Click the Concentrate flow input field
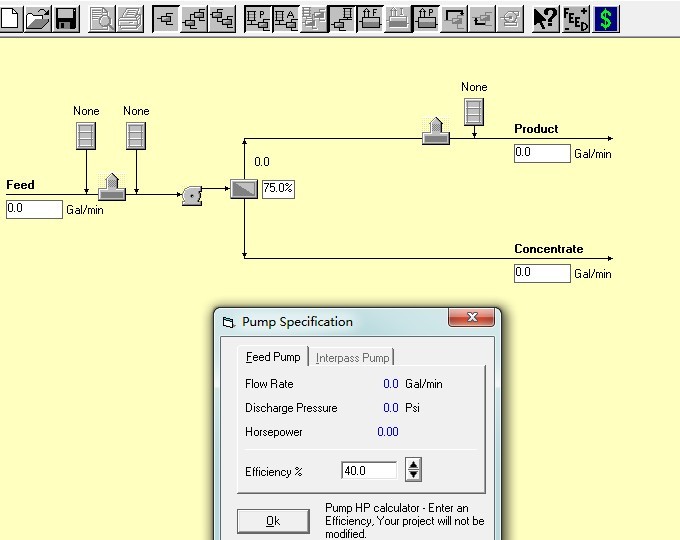Screen dimensions: 680x540 pyautogui.click(x=542, y=273)
